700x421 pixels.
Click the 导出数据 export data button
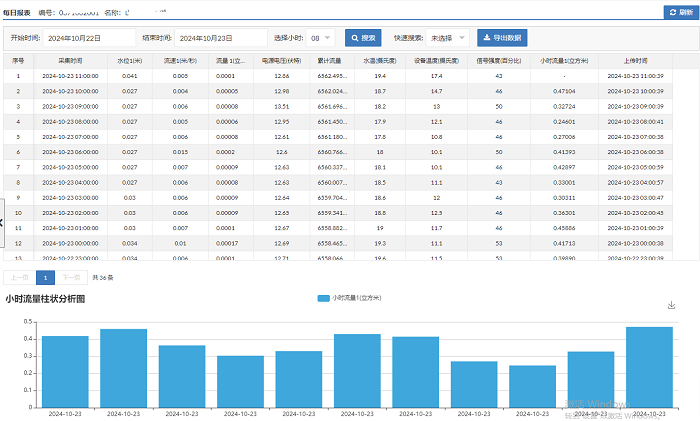502,38
